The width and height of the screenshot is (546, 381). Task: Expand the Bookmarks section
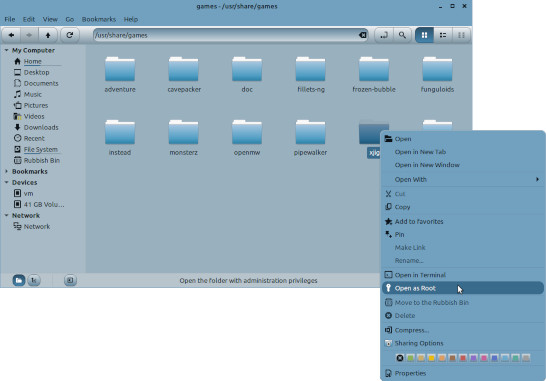[6, 171]
